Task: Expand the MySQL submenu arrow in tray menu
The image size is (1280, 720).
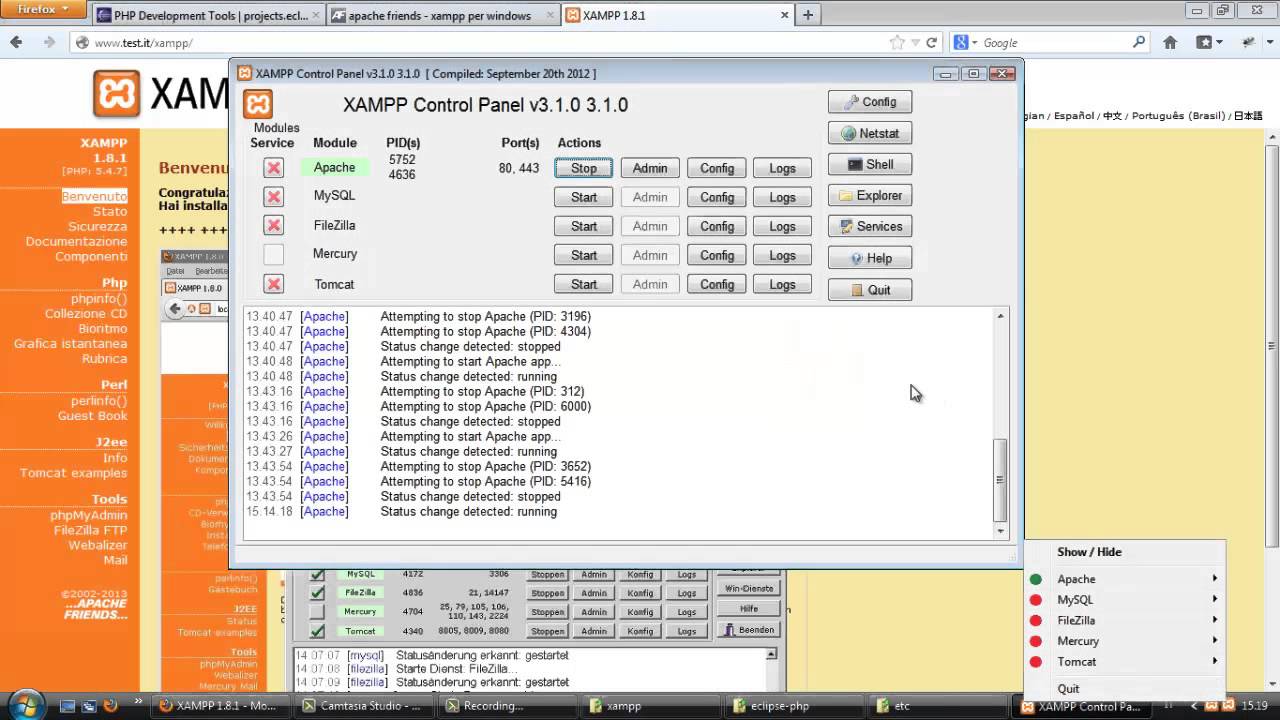Action: (x=1215, y=600)
